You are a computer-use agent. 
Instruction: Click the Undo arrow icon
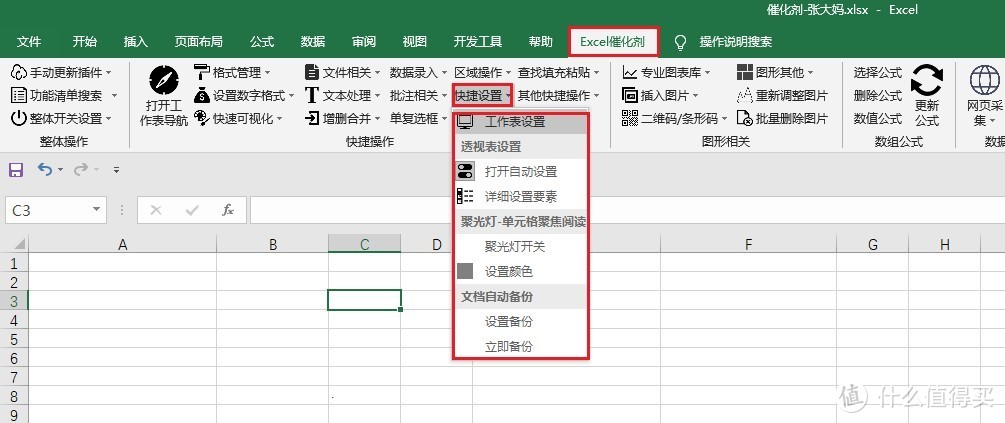pyautogui.click(x=45, y=169)
